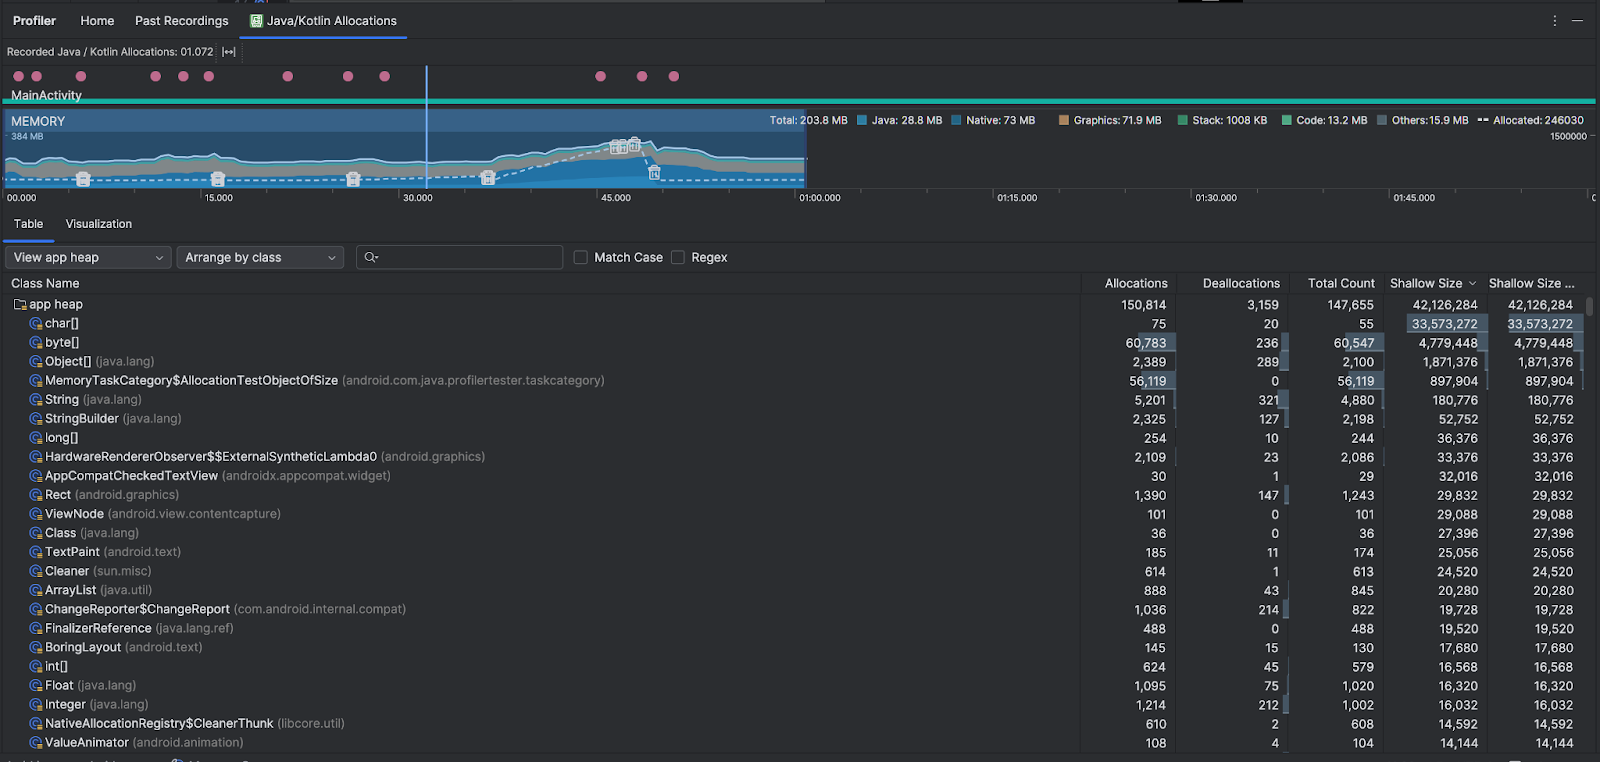Click the app heap folder icon

pos(20,305)
